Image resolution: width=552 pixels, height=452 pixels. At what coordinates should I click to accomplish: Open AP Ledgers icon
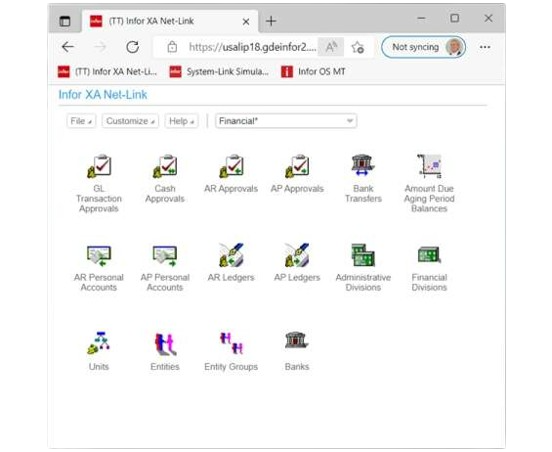[x=297, y=255]
